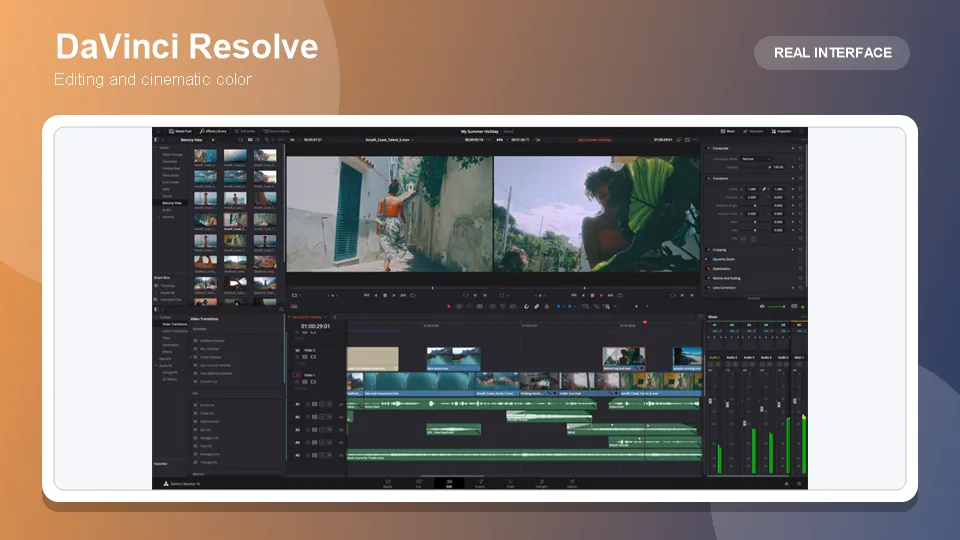Toggle the Stabilization section enable dot

(708, 268)
